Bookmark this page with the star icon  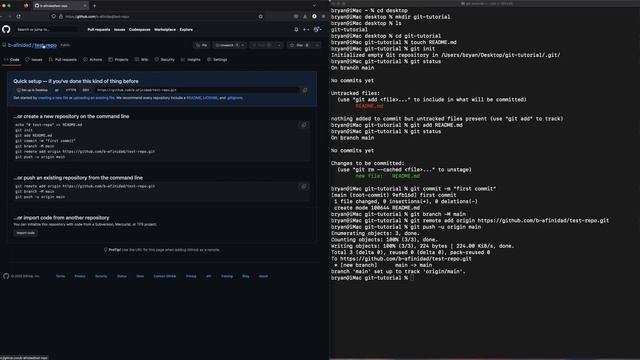pos(260,16)
